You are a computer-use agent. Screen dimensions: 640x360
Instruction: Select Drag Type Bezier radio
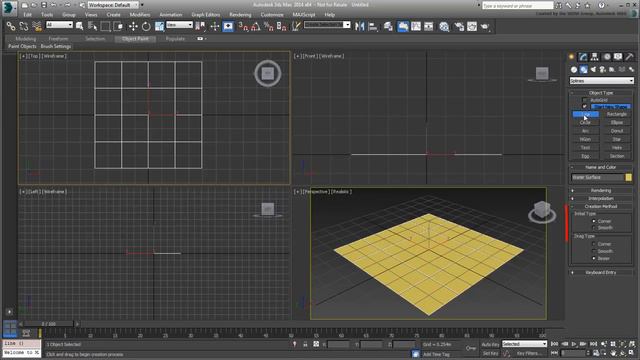tap(594, 258)
